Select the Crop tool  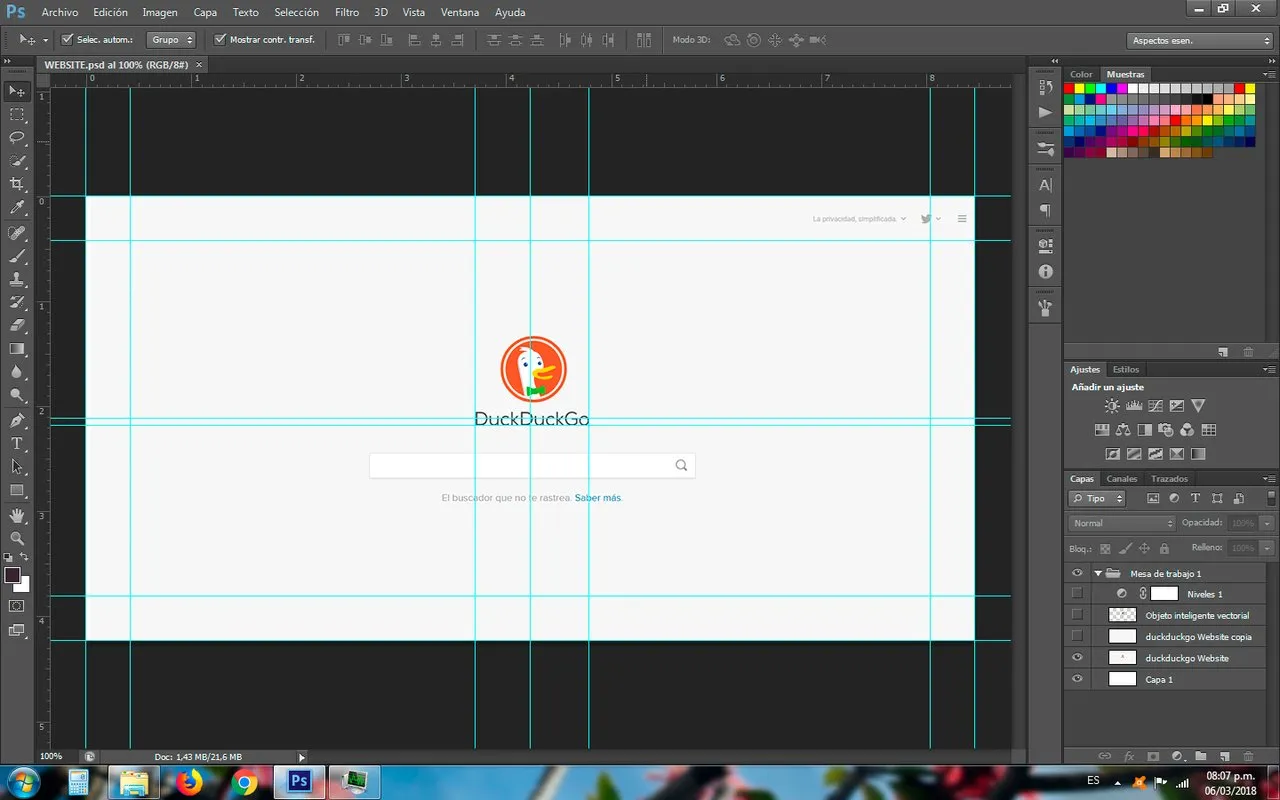17,185
